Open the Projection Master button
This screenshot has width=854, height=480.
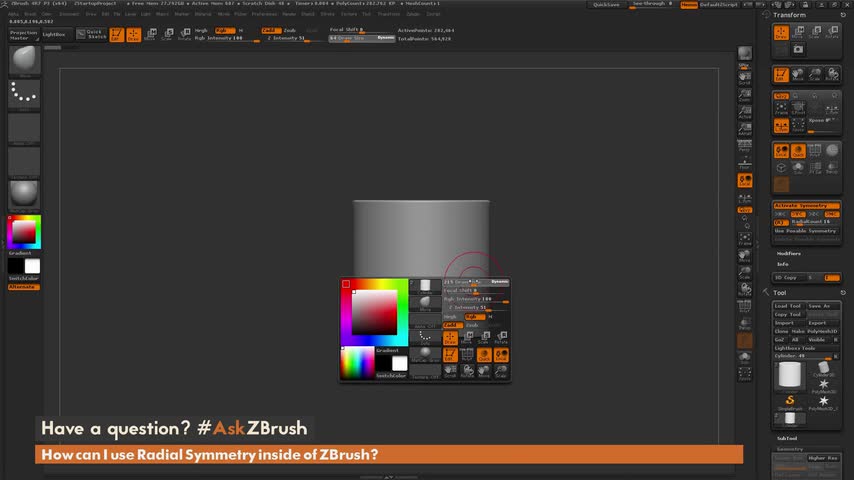pos(23,35)
